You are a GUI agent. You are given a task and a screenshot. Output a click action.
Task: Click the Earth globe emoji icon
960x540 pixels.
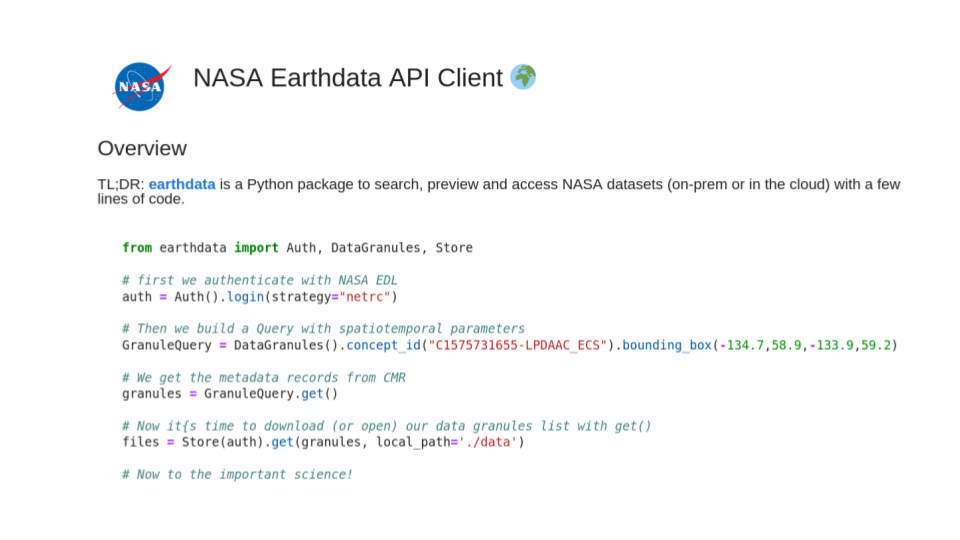(x=523, y=77)
